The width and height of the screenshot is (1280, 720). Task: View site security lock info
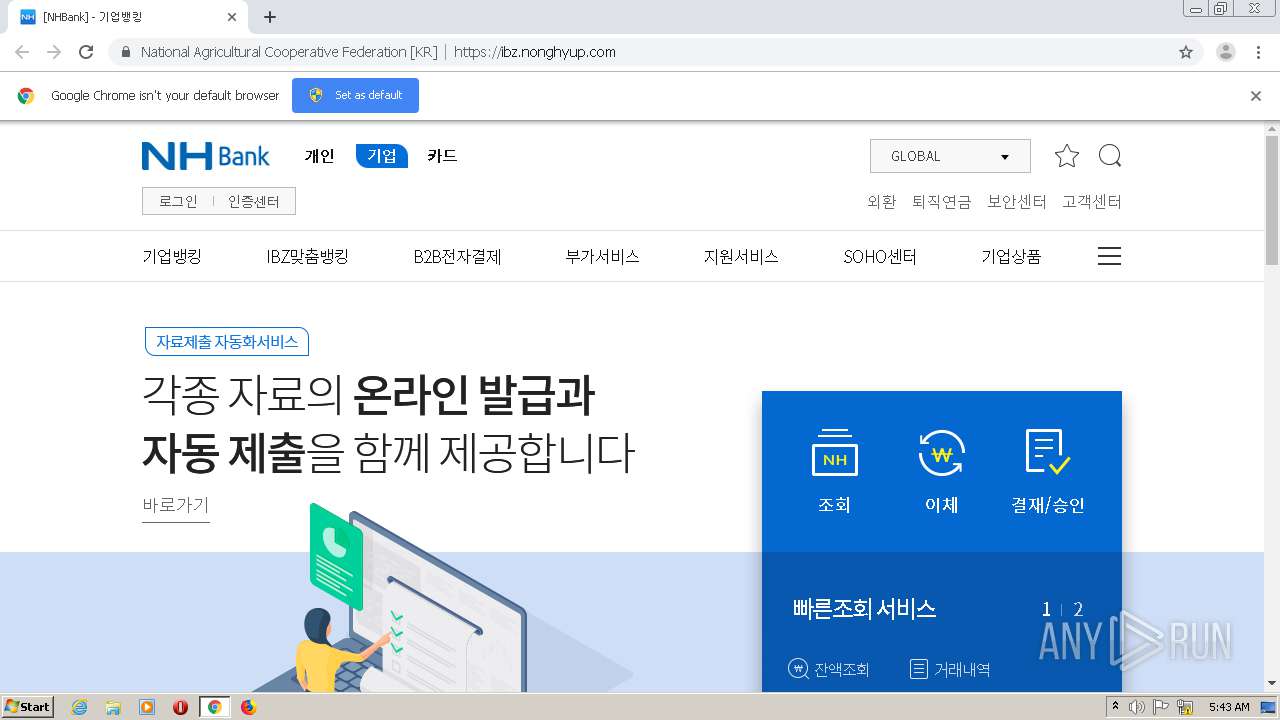click(125, 52)
